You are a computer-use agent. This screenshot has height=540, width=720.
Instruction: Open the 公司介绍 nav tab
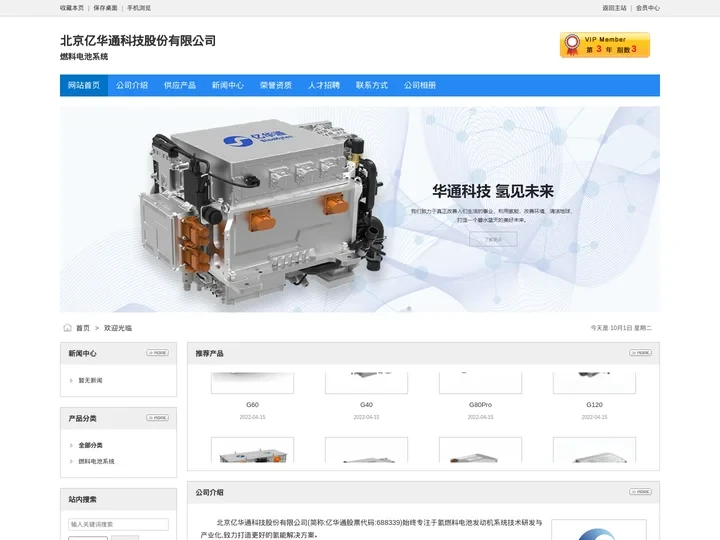click(132, 85)
